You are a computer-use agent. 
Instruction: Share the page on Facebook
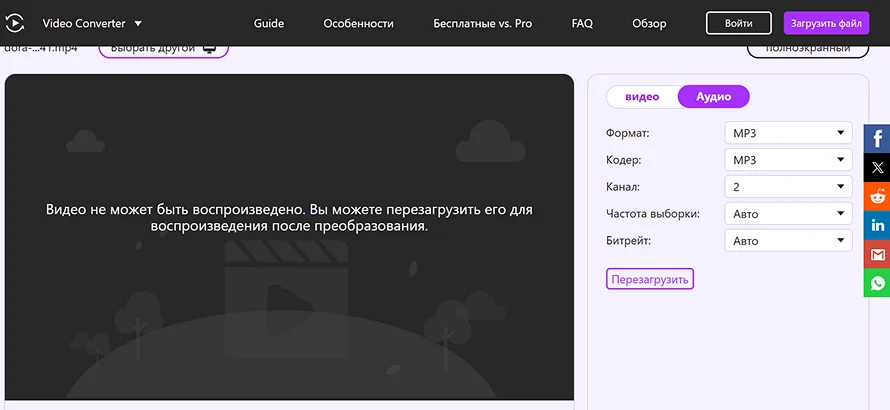877,139
